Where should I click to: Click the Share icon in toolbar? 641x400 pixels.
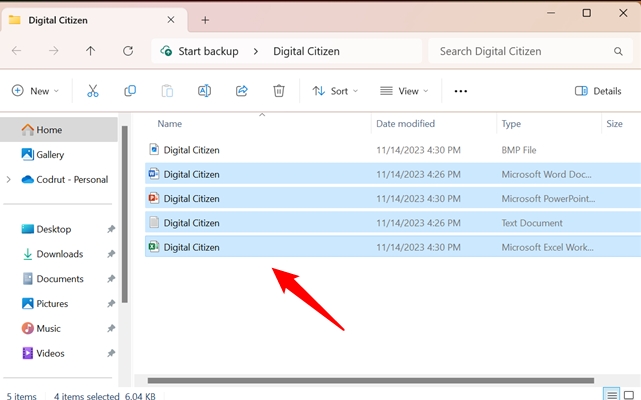pyautogui.click(x=241, y=91)
